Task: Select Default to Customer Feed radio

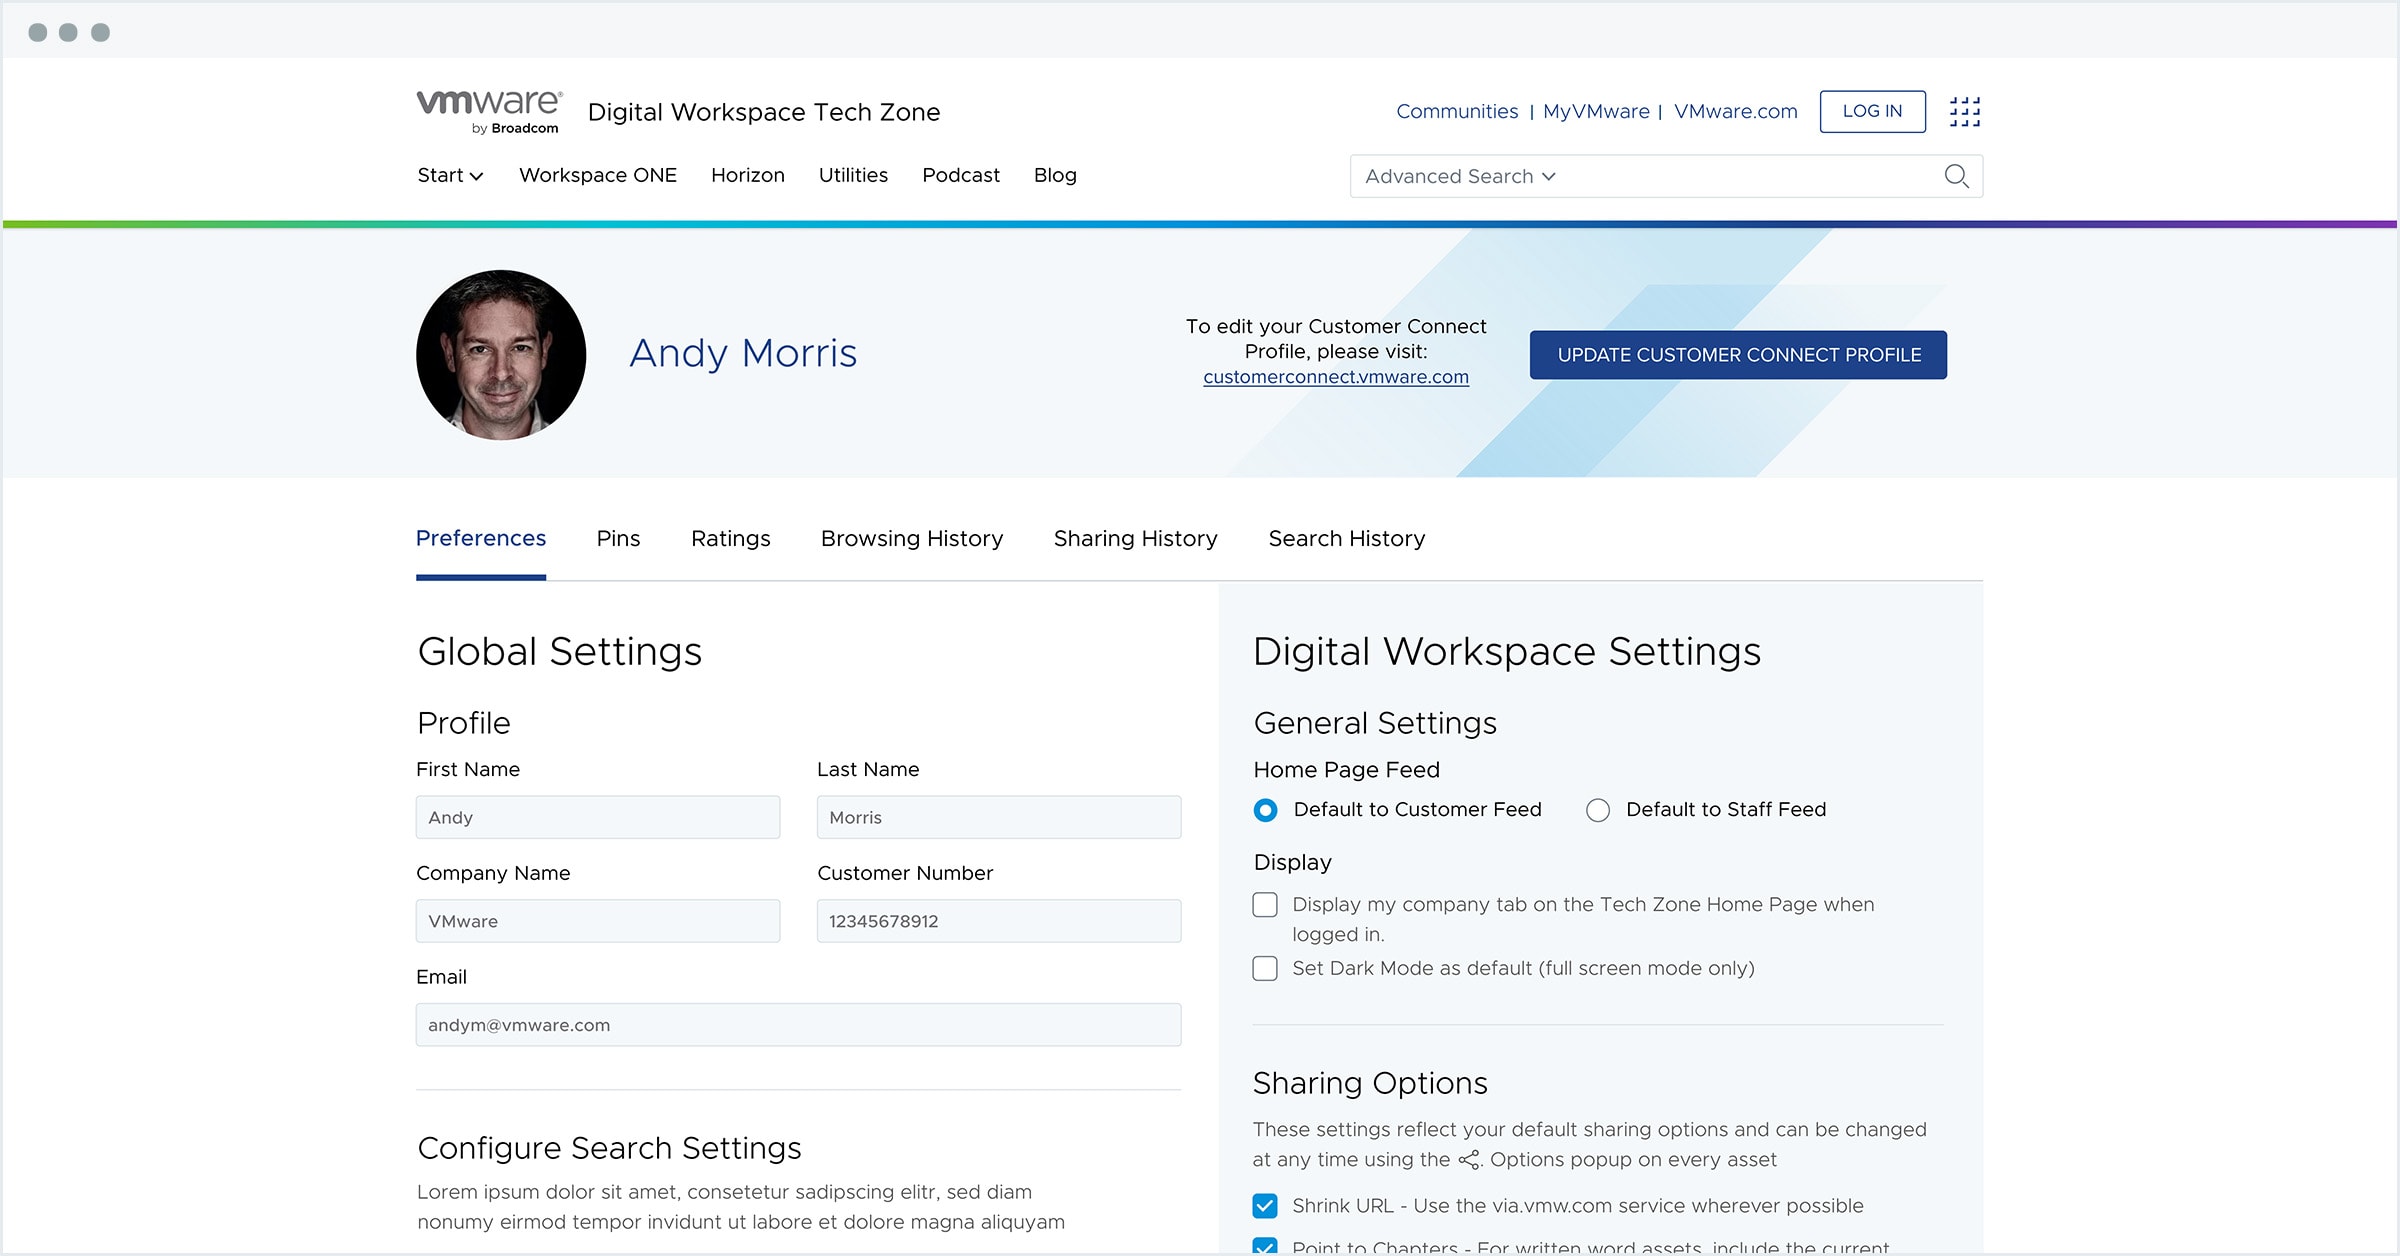Action: [1265, 810]
